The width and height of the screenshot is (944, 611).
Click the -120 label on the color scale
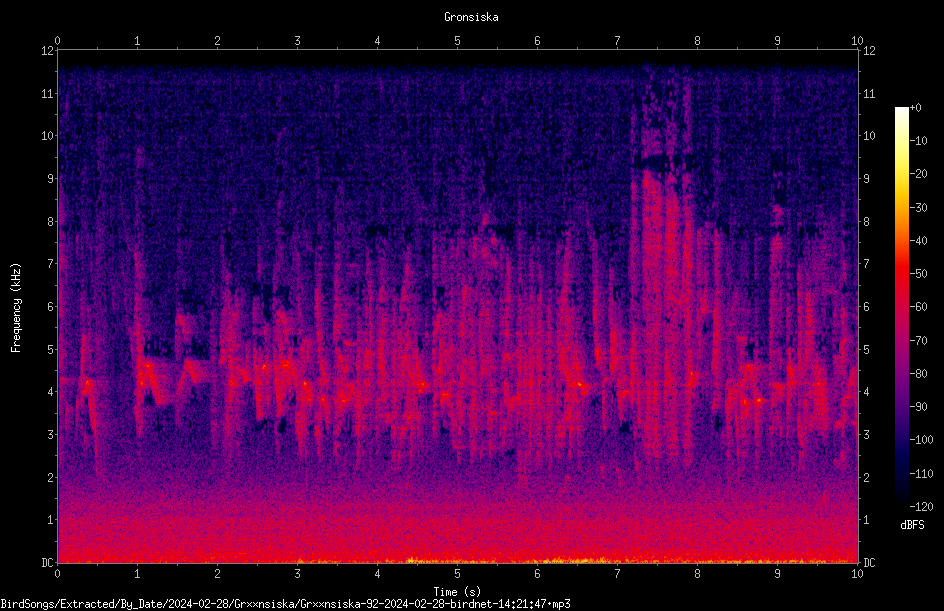(x=921, y=506)
